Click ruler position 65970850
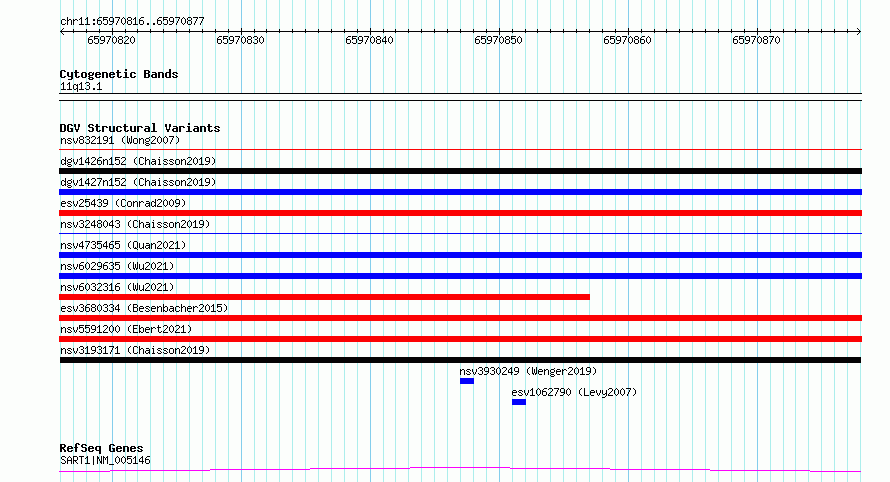The image size is (890, 482). [498, 40]
